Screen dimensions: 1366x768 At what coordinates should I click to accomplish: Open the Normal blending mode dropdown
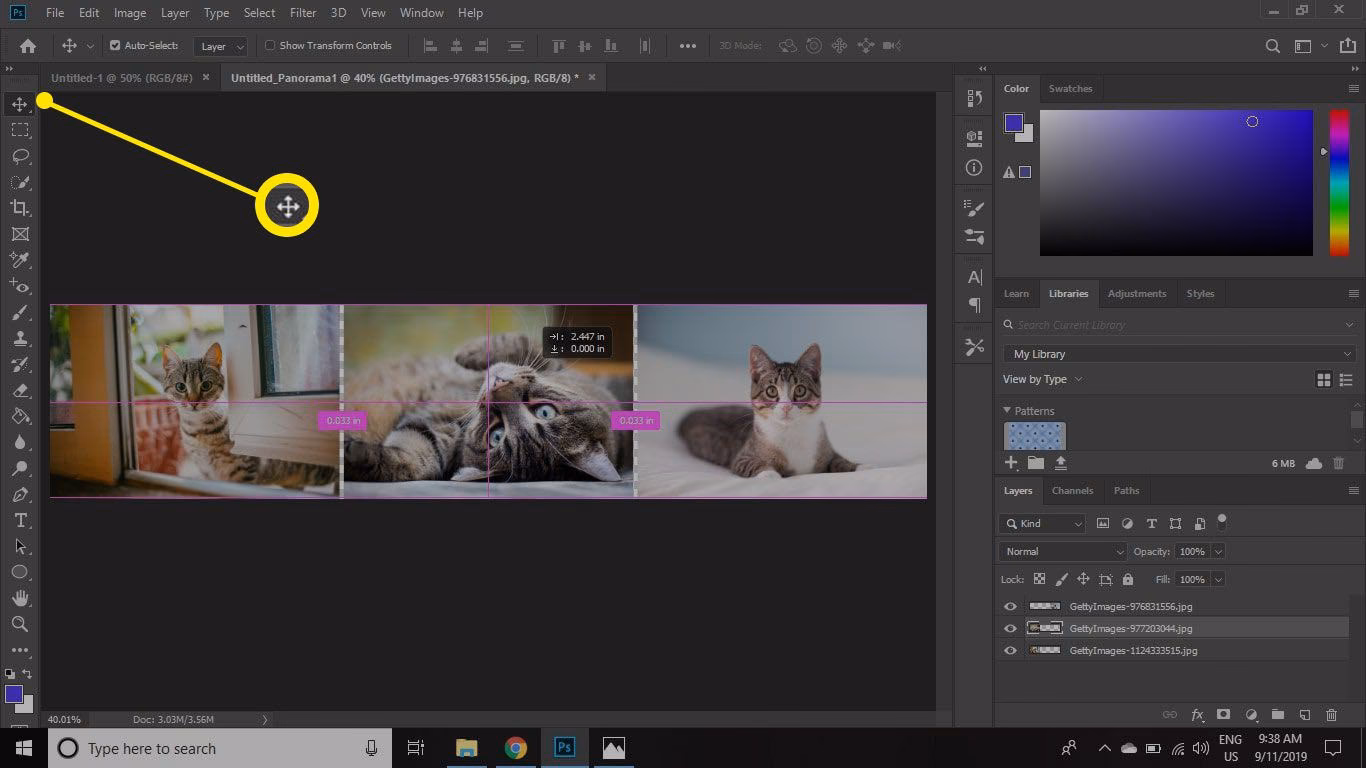coord(1060,551)
